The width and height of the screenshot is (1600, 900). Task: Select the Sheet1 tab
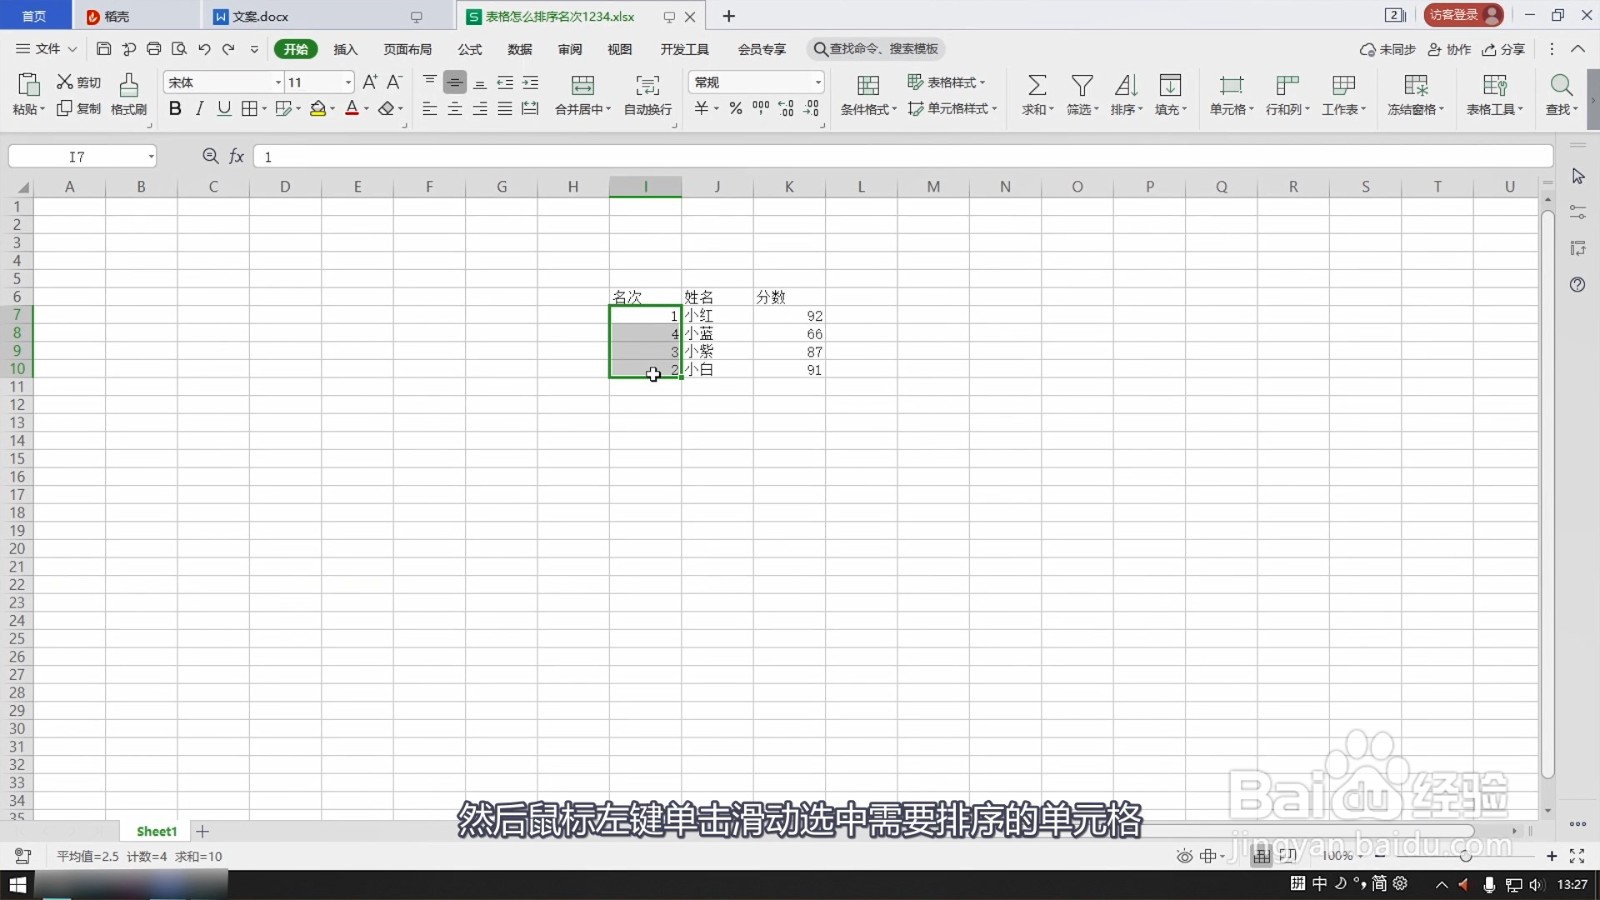(156, 831)
